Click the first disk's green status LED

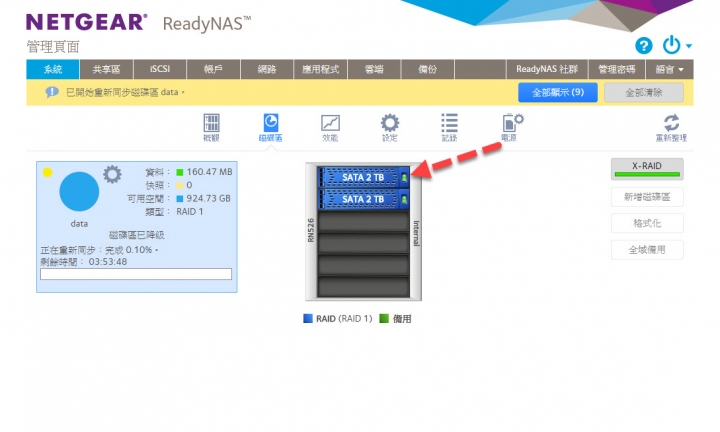(404, 177)
